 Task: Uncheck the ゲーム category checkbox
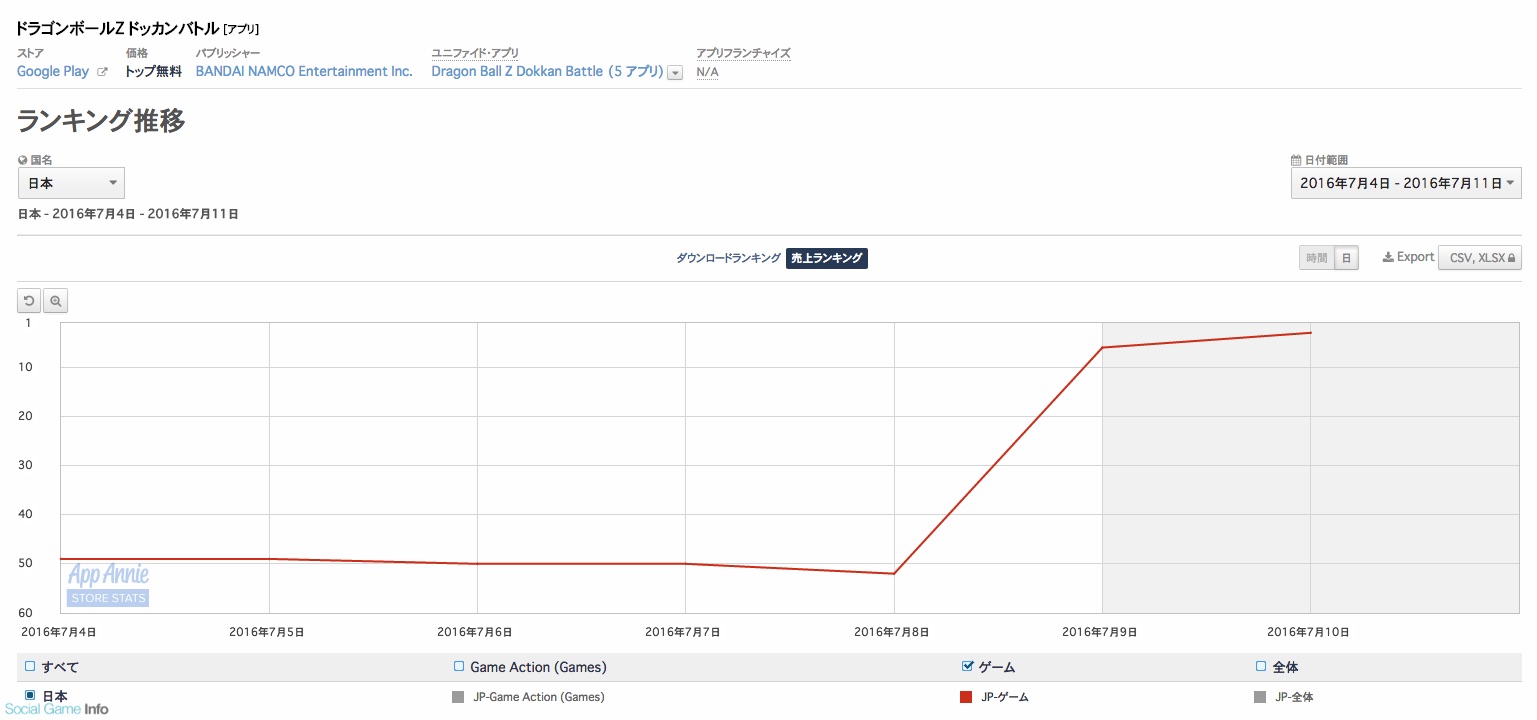tap(967, 666)
